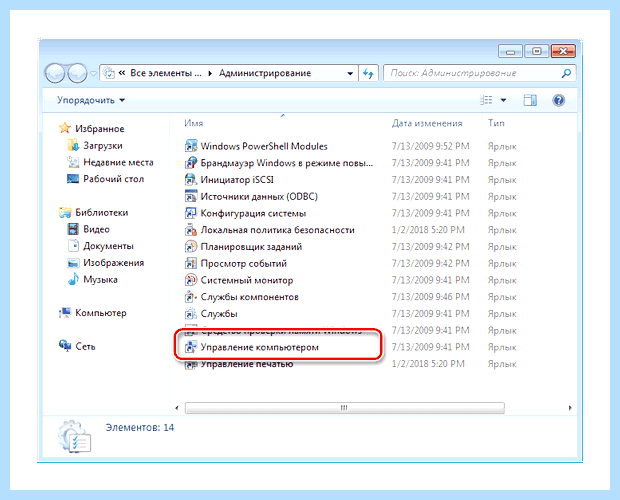620x500 pixels.
Task: Click the Видео library icon
Action: coord(73,229)
